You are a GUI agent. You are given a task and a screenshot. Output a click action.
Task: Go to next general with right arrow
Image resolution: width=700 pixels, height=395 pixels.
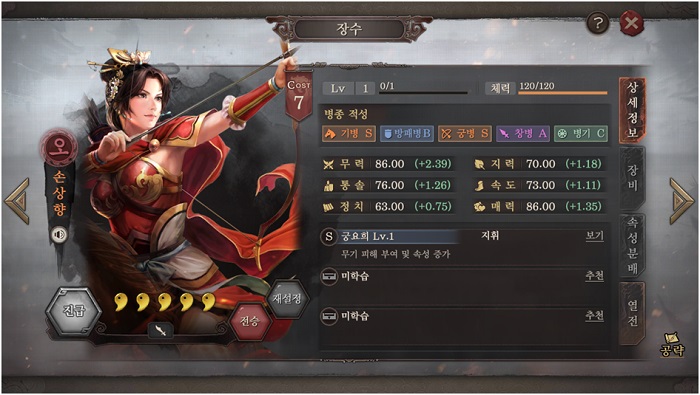pos(682,201)
